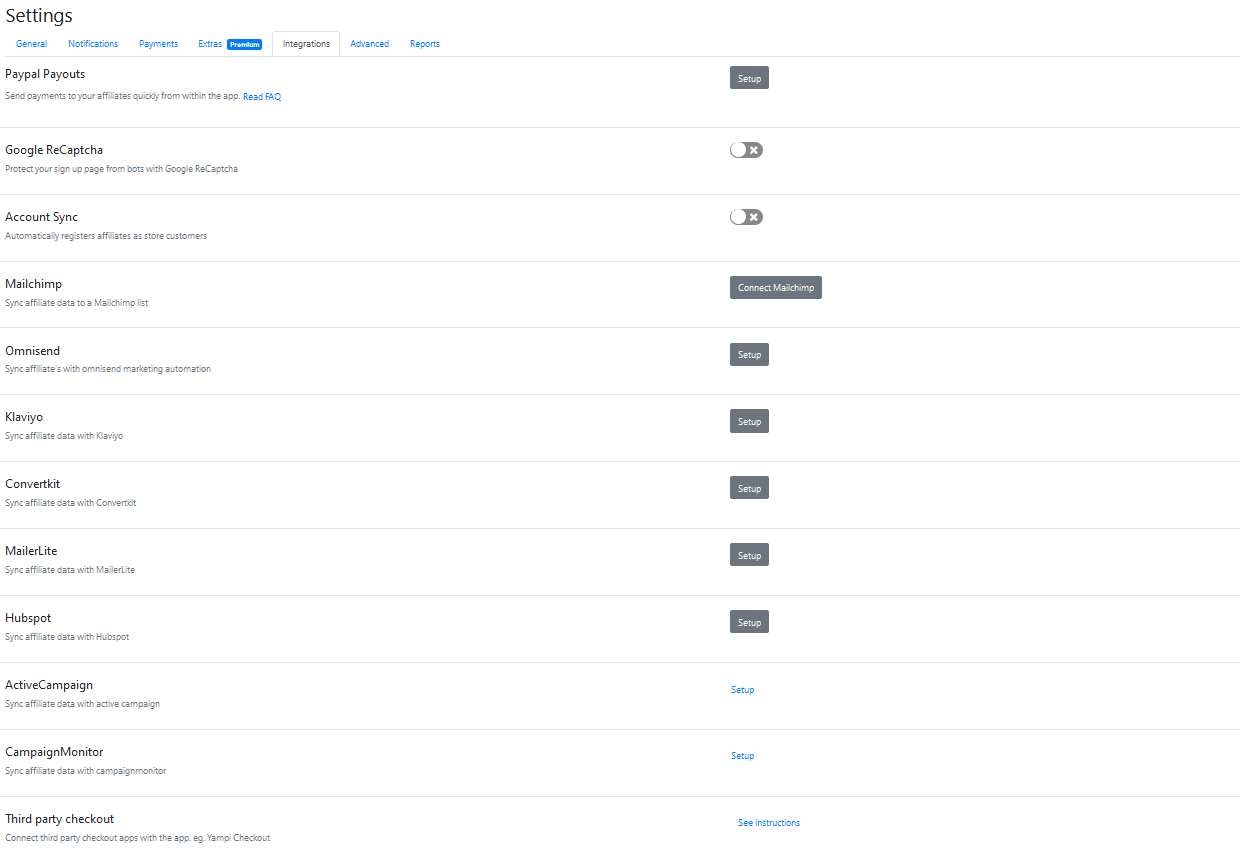Image resolution: width=1240 pixels, height=850 pixels.
Task: Click 'Sync affiliate data to a Mailchimp list'
Action: (76, 303)
